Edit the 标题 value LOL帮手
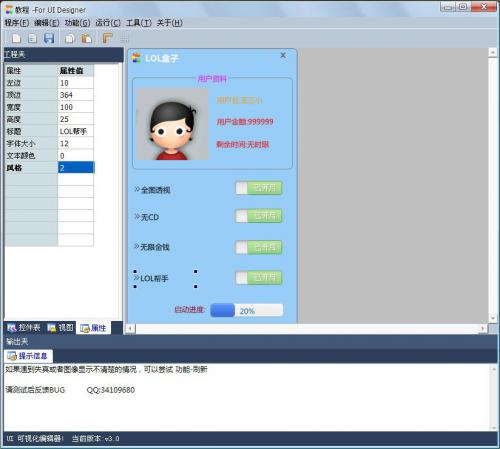The width and height of the screenshot is (500, 449). coord(76,131)
